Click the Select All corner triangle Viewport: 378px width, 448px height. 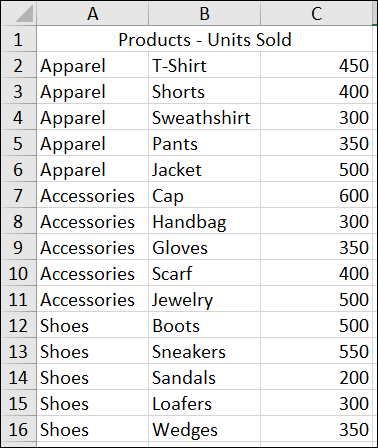[19, 13]
